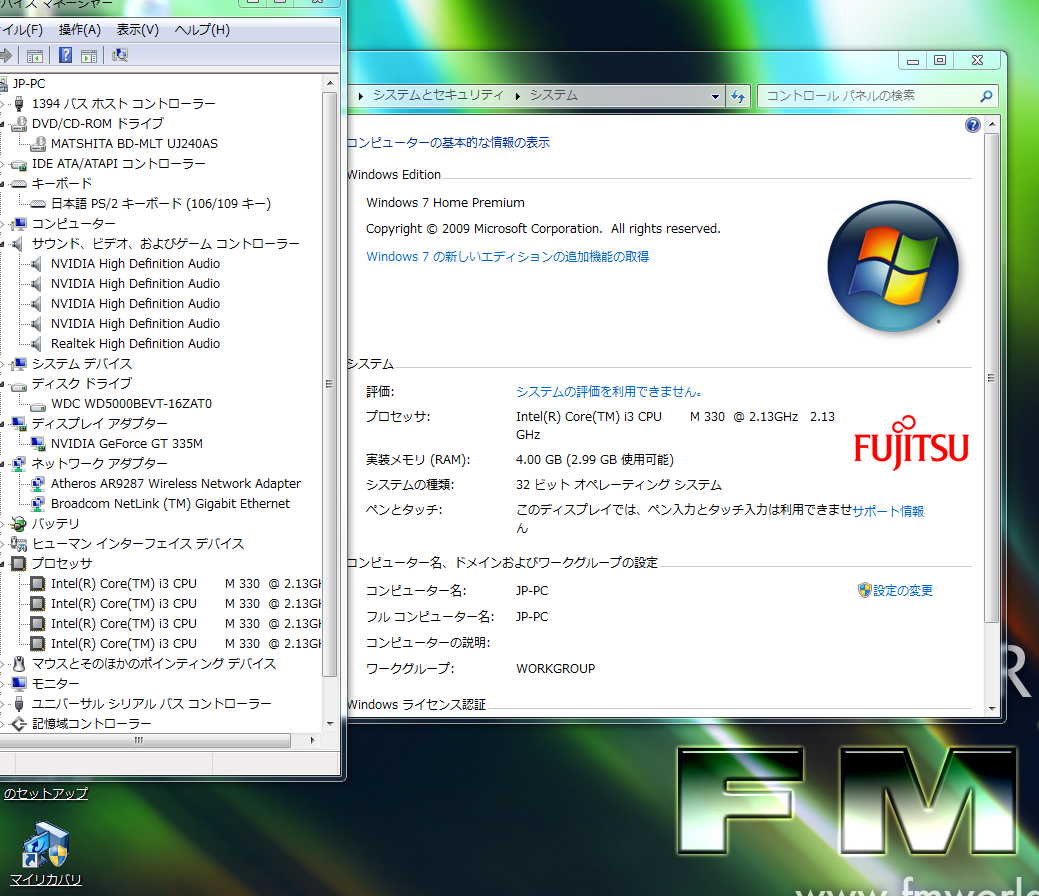This screenshot has height=896, width=1039.
Task: Click the システム デバイス category icon
Action: click(19, 364)
